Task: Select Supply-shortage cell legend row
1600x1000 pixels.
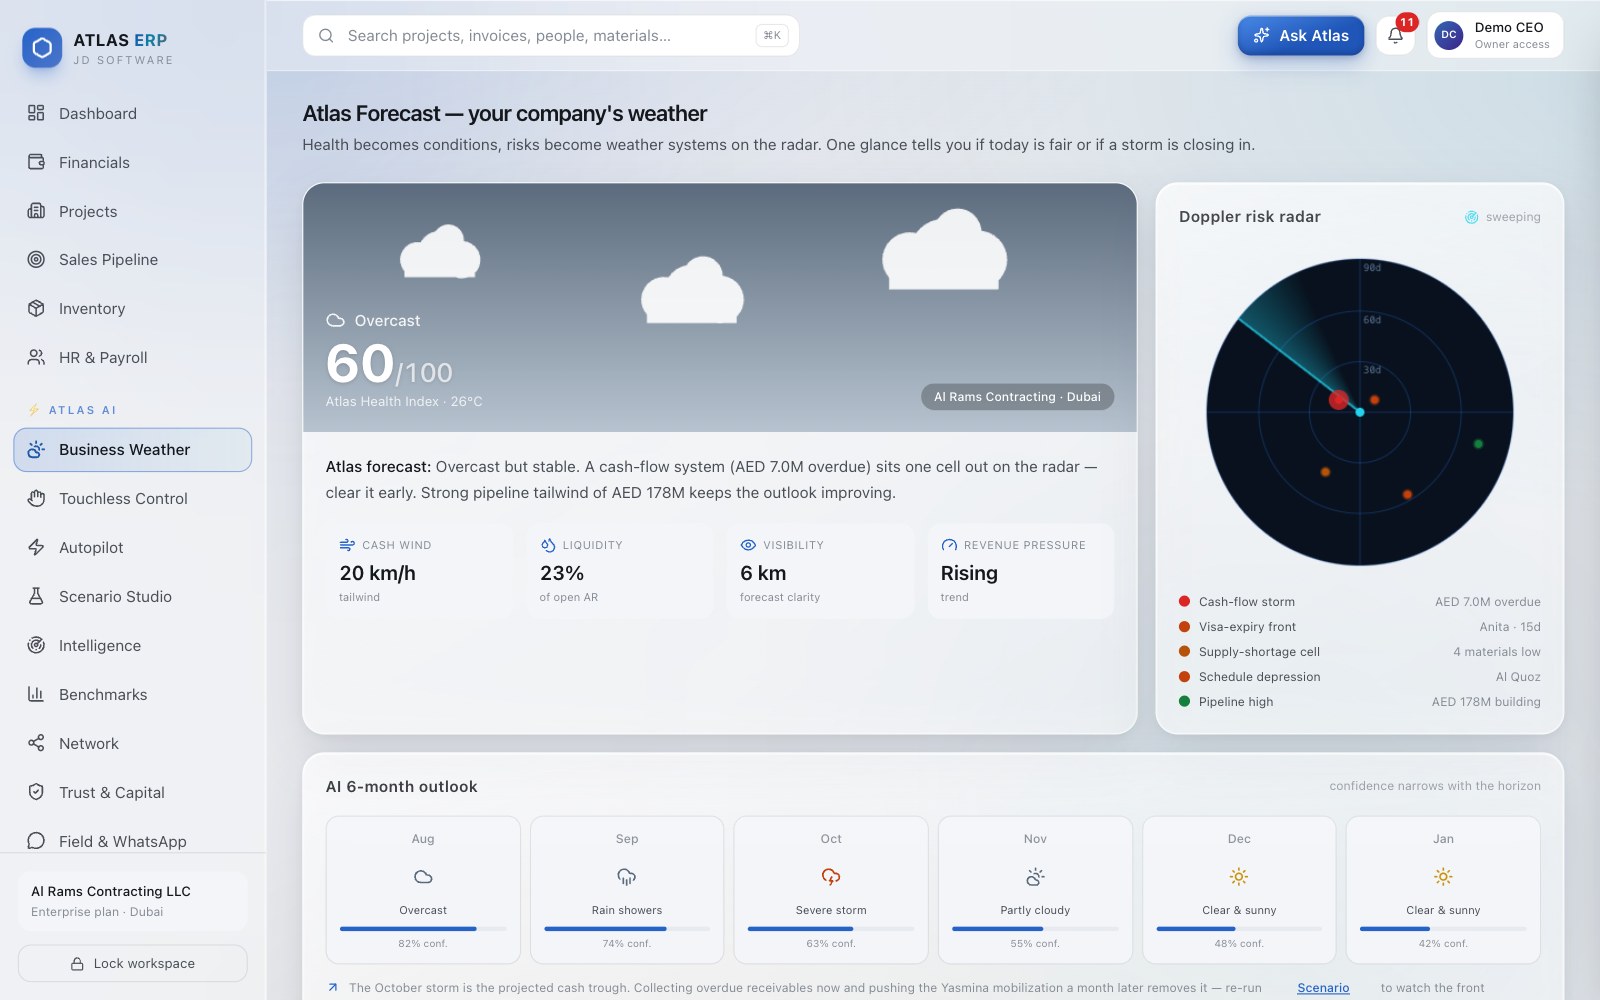Action: coord(1359,652)
